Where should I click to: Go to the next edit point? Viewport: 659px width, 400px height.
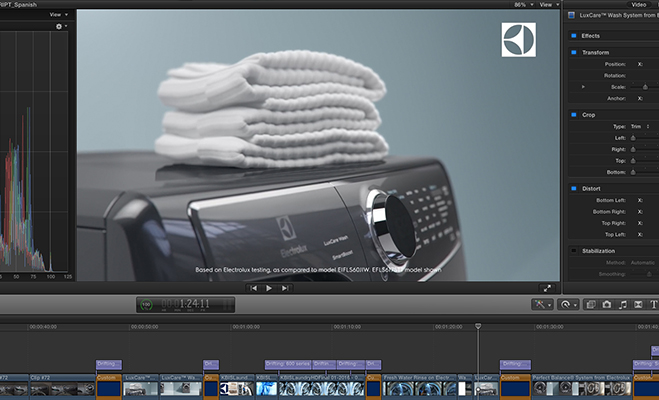(x=285, y=288)
